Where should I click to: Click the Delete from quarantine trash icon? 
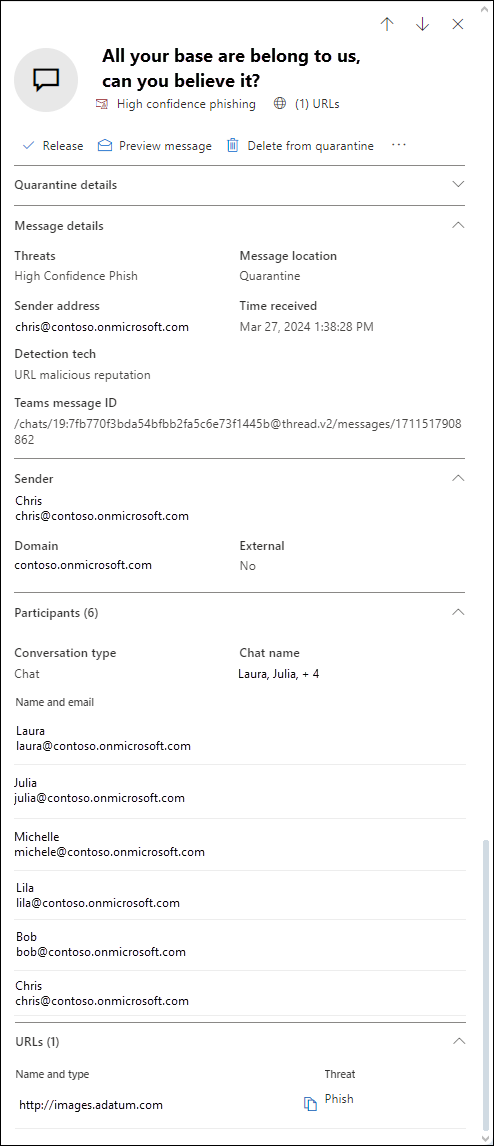(232, 145)
